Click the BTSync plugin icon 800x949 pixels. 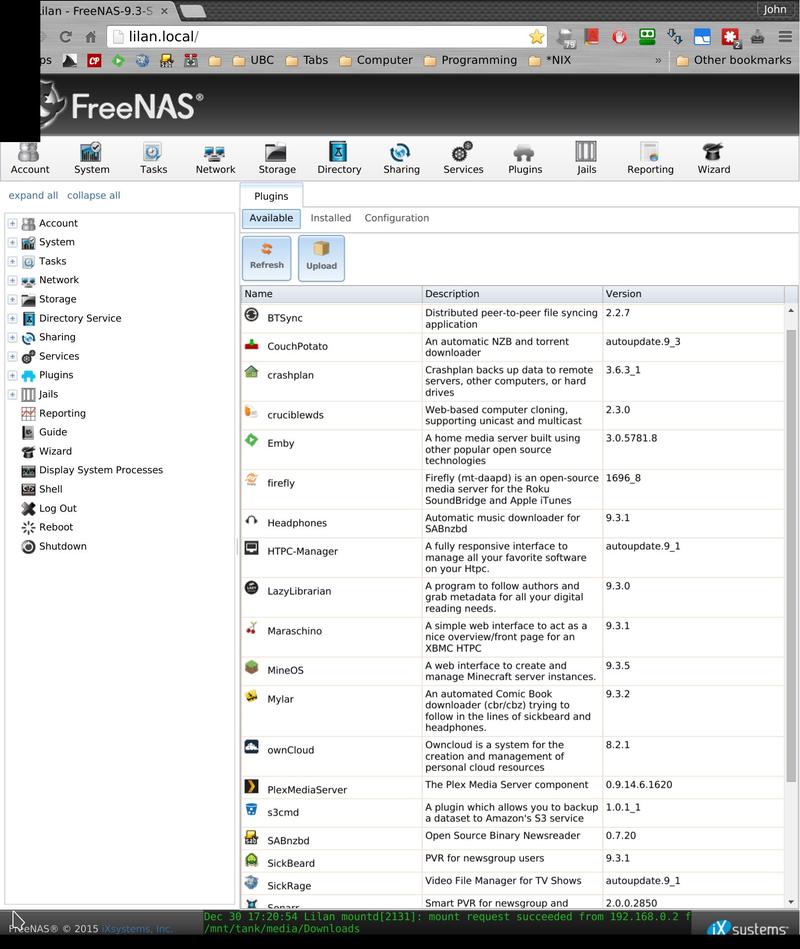251,314
